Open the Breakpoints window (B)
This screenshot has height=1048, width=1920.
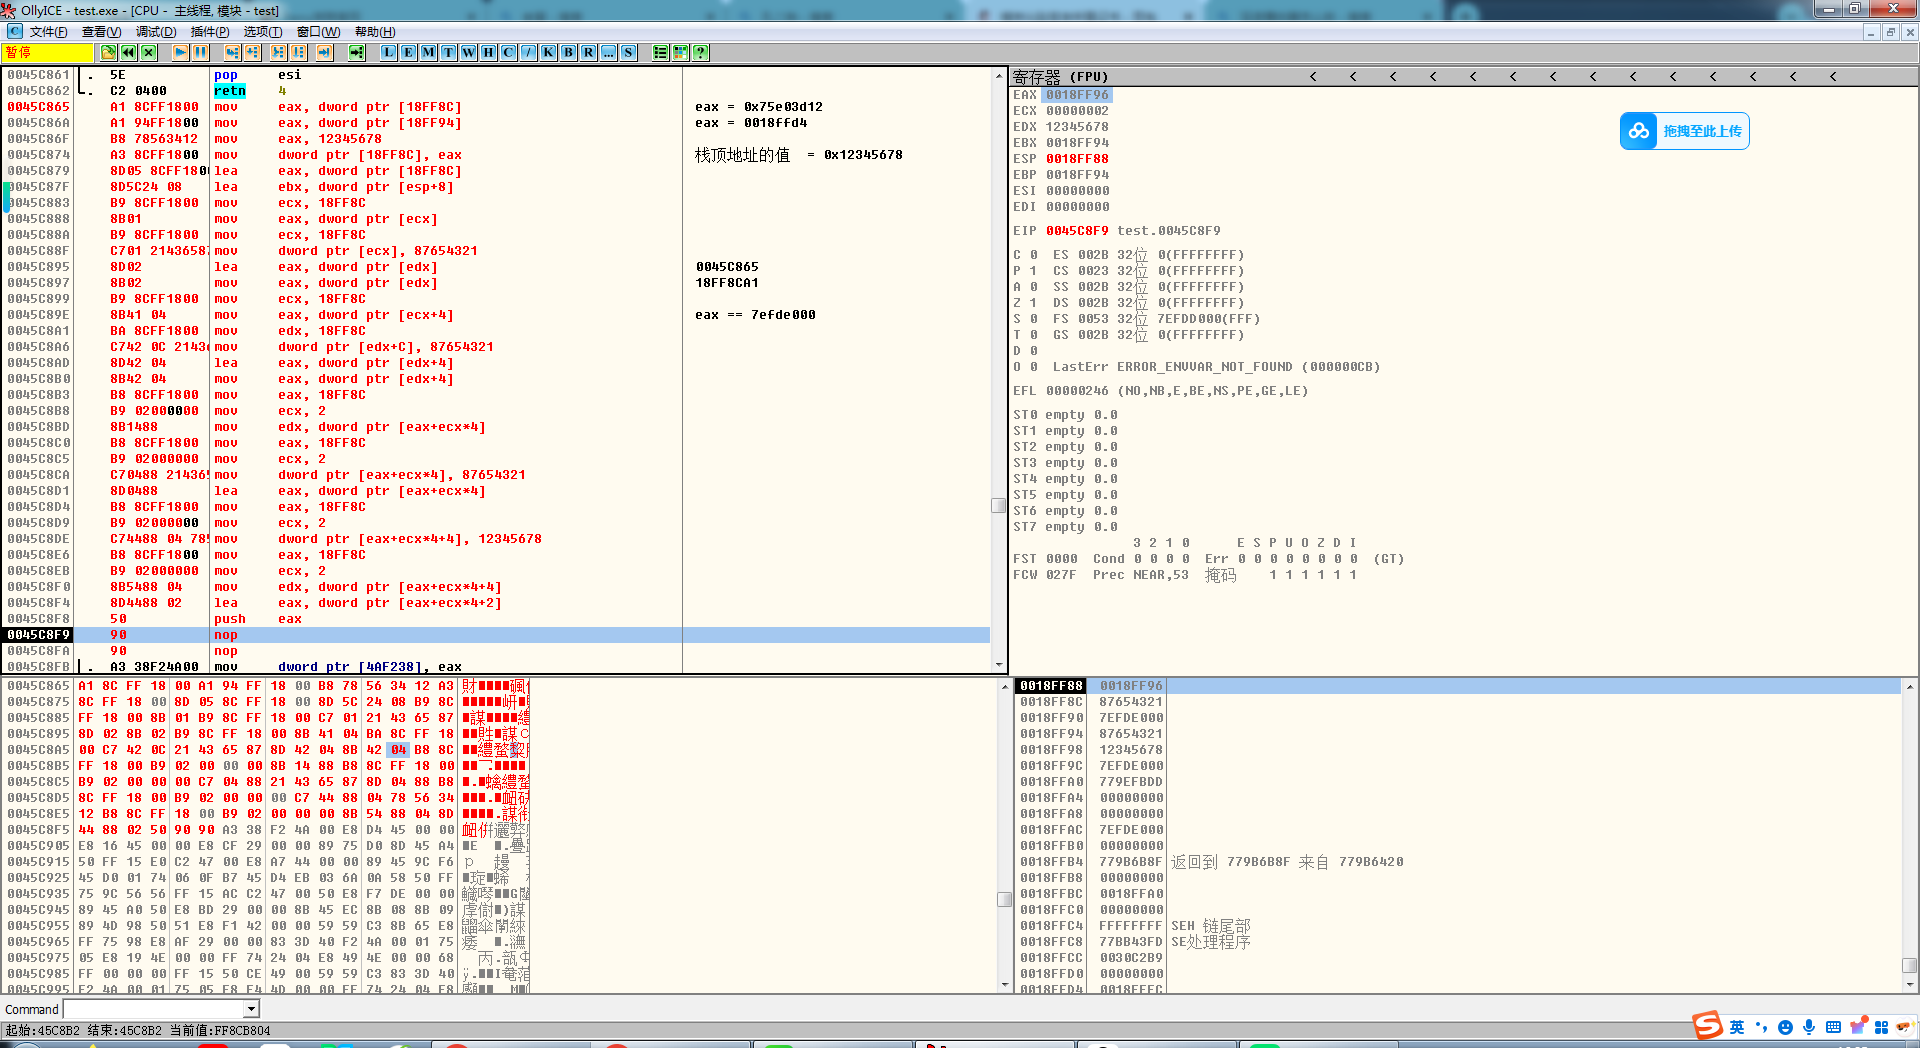coord(568,53)
